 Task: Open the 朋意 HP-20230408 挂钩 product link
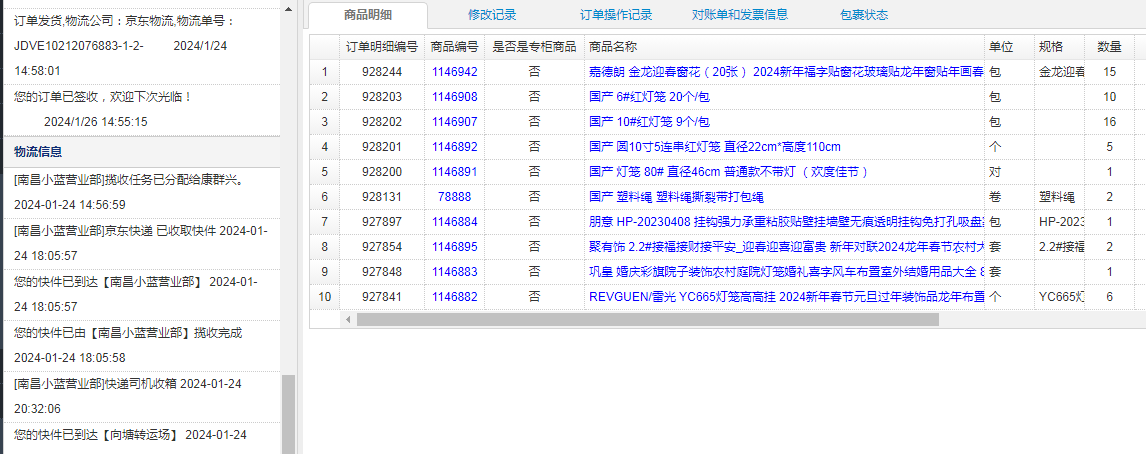coord(786,222)
